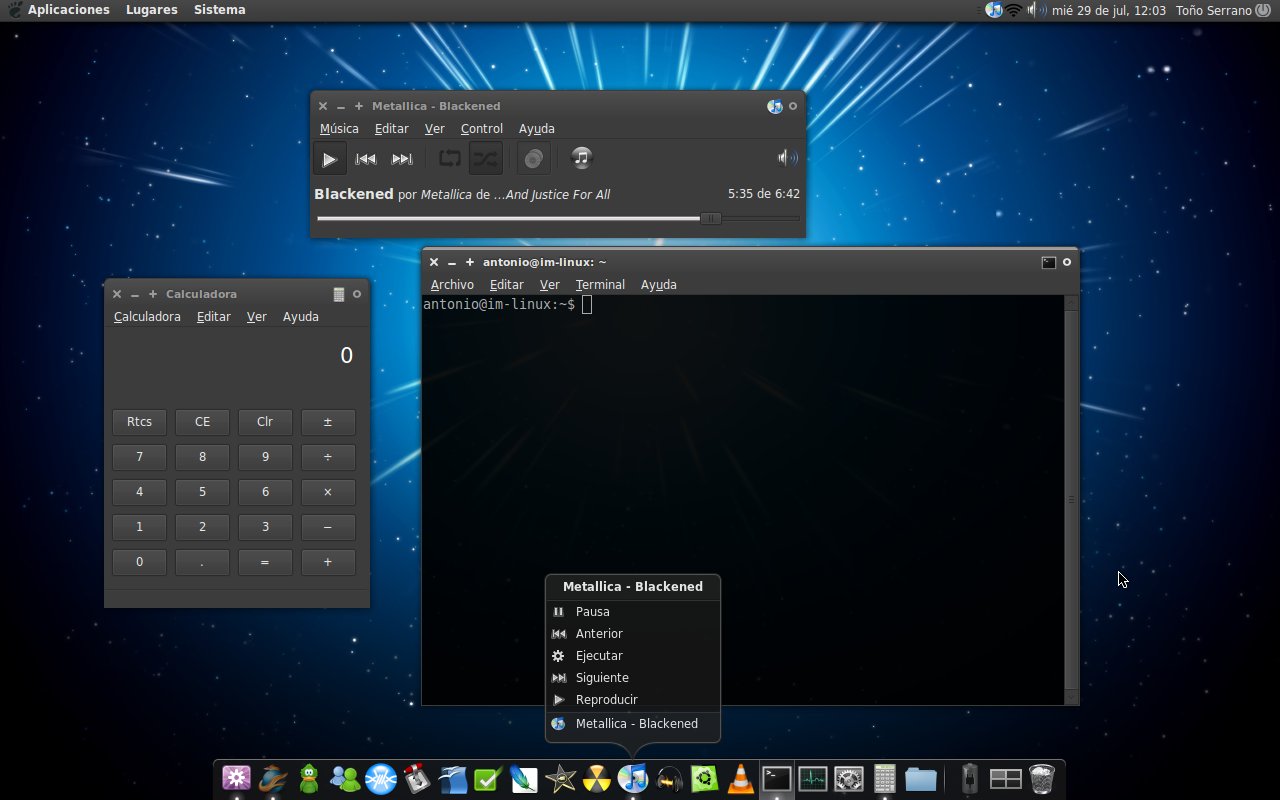Click the workspace switcher icon in the dock
The width and height of the screenshot is (1280, 800).
(x=1005, y=778)
